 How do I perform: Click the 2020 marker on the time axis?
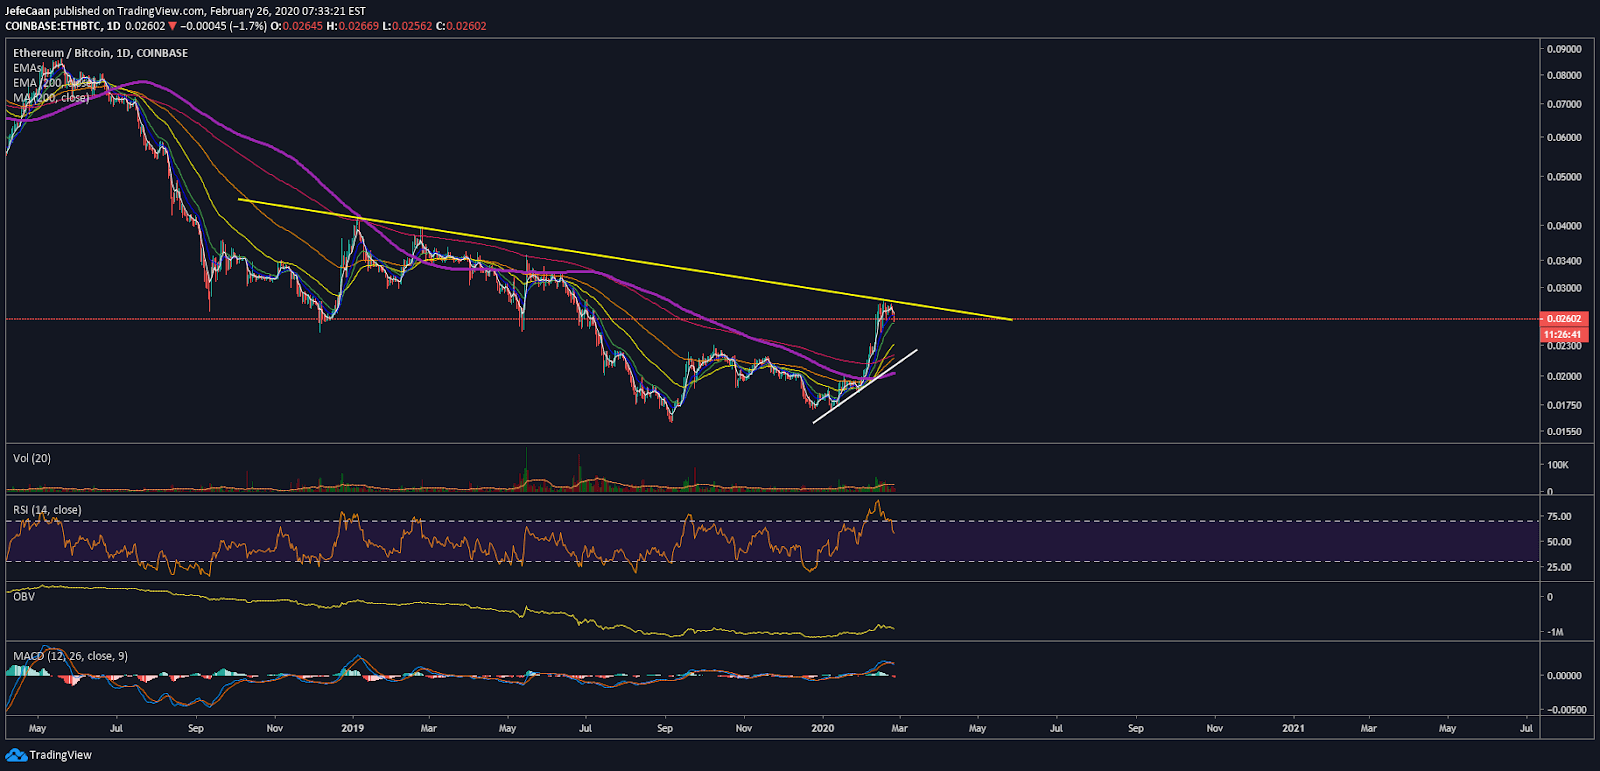click(821, 728)
